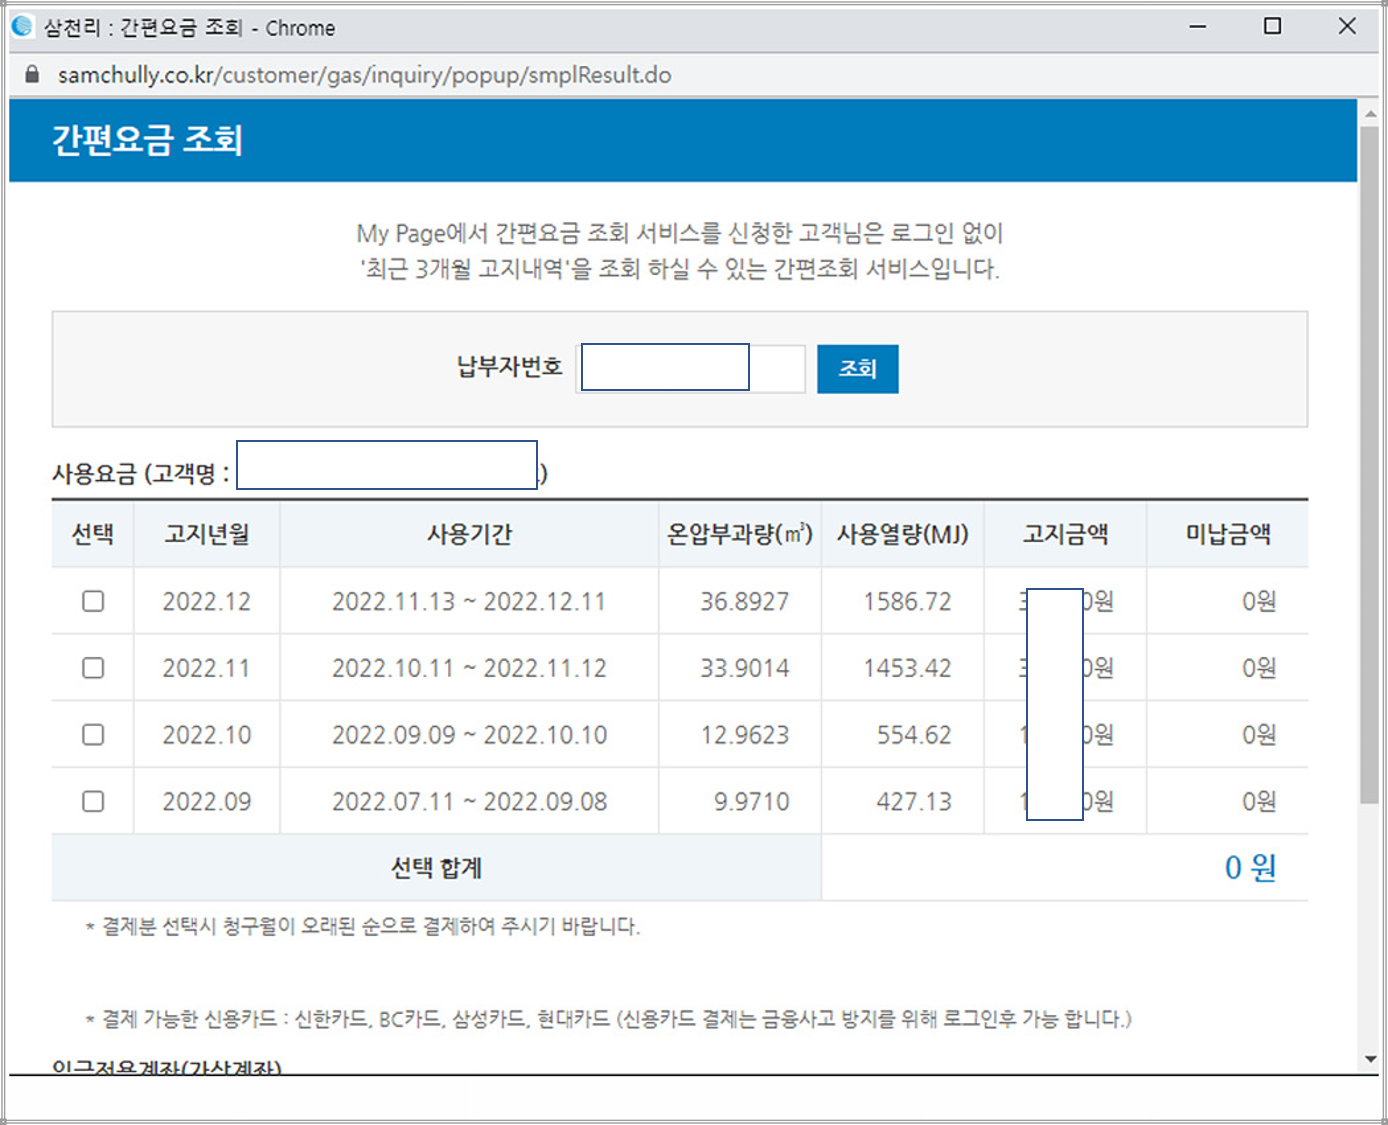The height and width of the screenshot is (1125, 1388).
Task: Click the usage value 12.9623
Action: click(x=744, y=735)
